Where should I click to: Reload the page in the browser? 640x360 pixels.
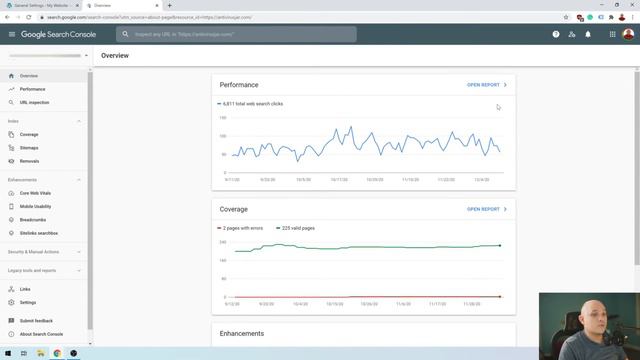29,17
